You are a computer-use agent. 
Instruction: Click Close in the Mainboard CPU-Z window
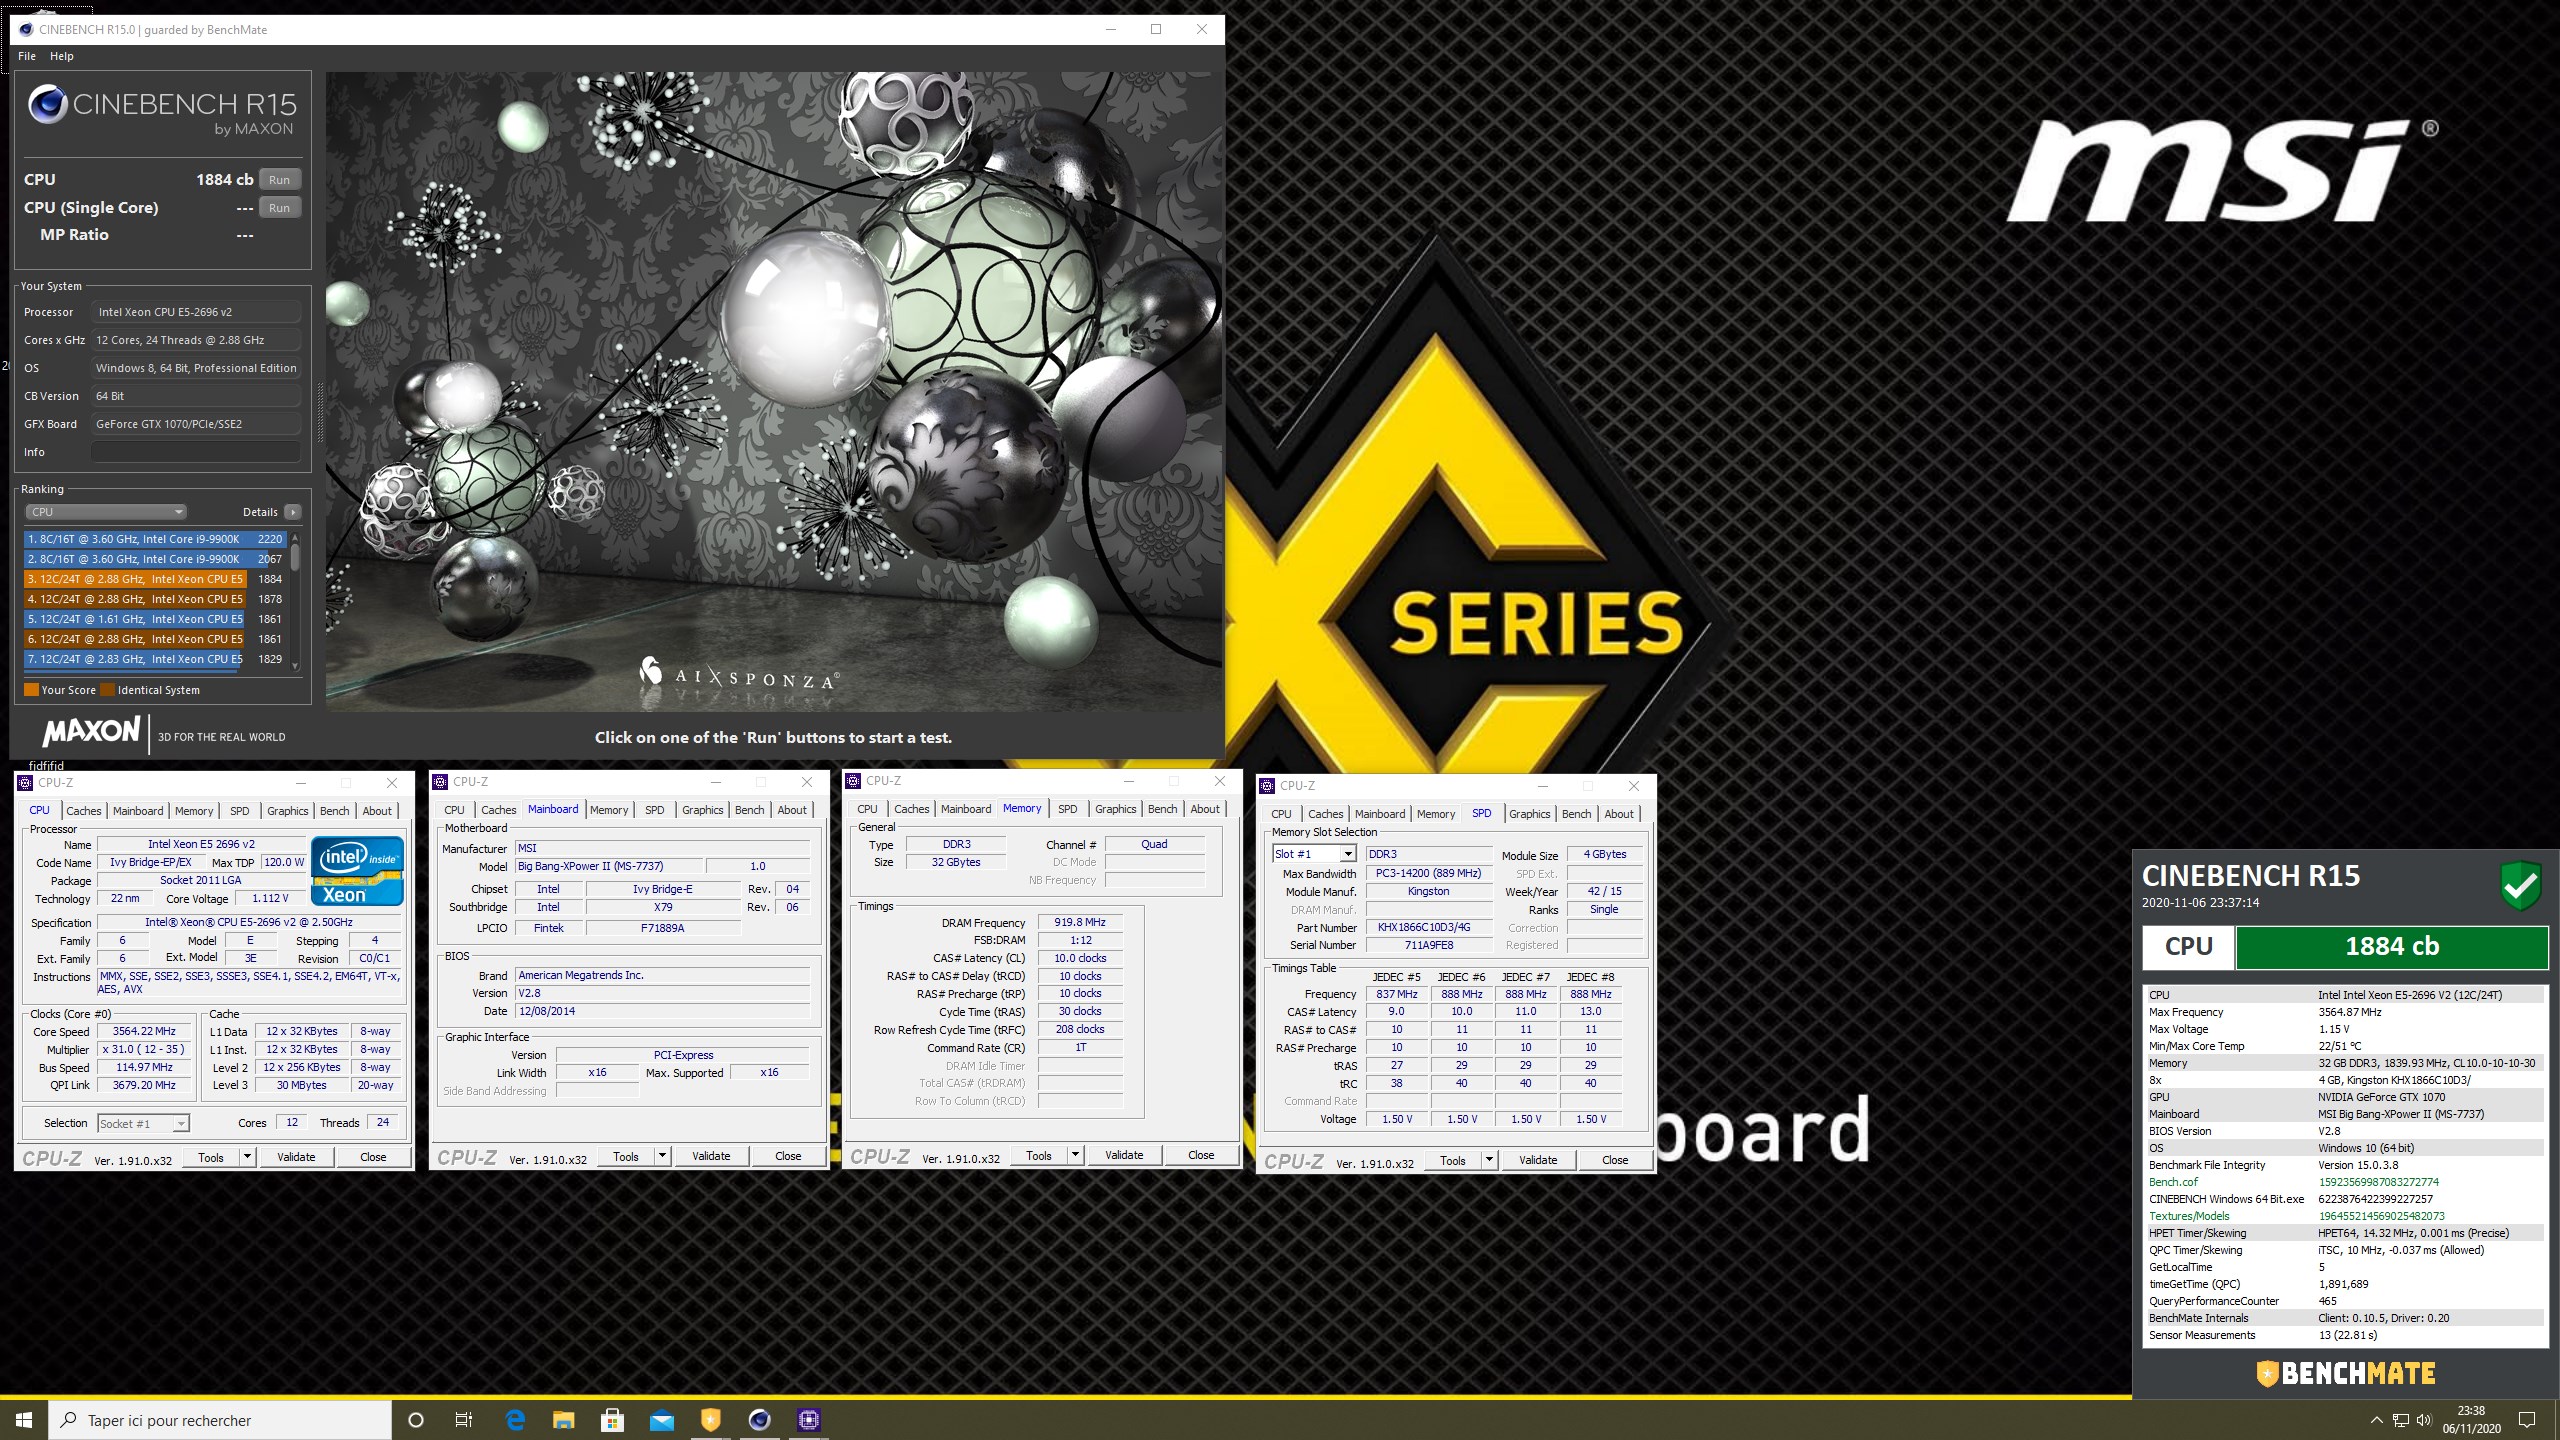[788, 1157]
